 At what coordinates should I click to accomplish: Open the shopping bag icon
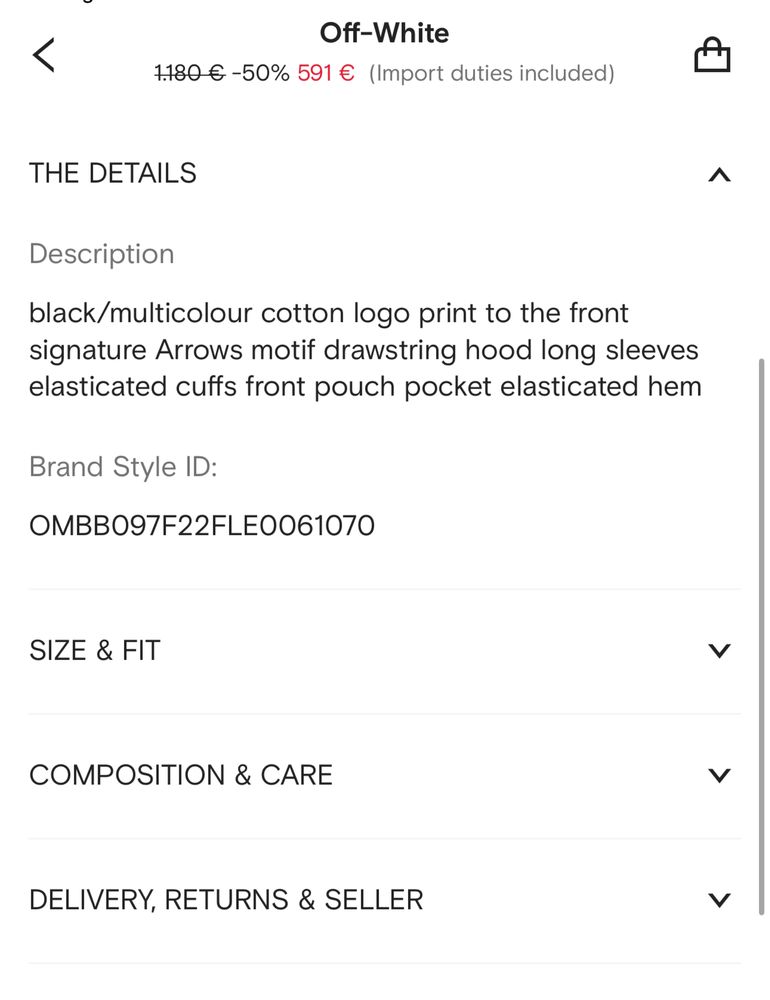(x=712, y=54)
